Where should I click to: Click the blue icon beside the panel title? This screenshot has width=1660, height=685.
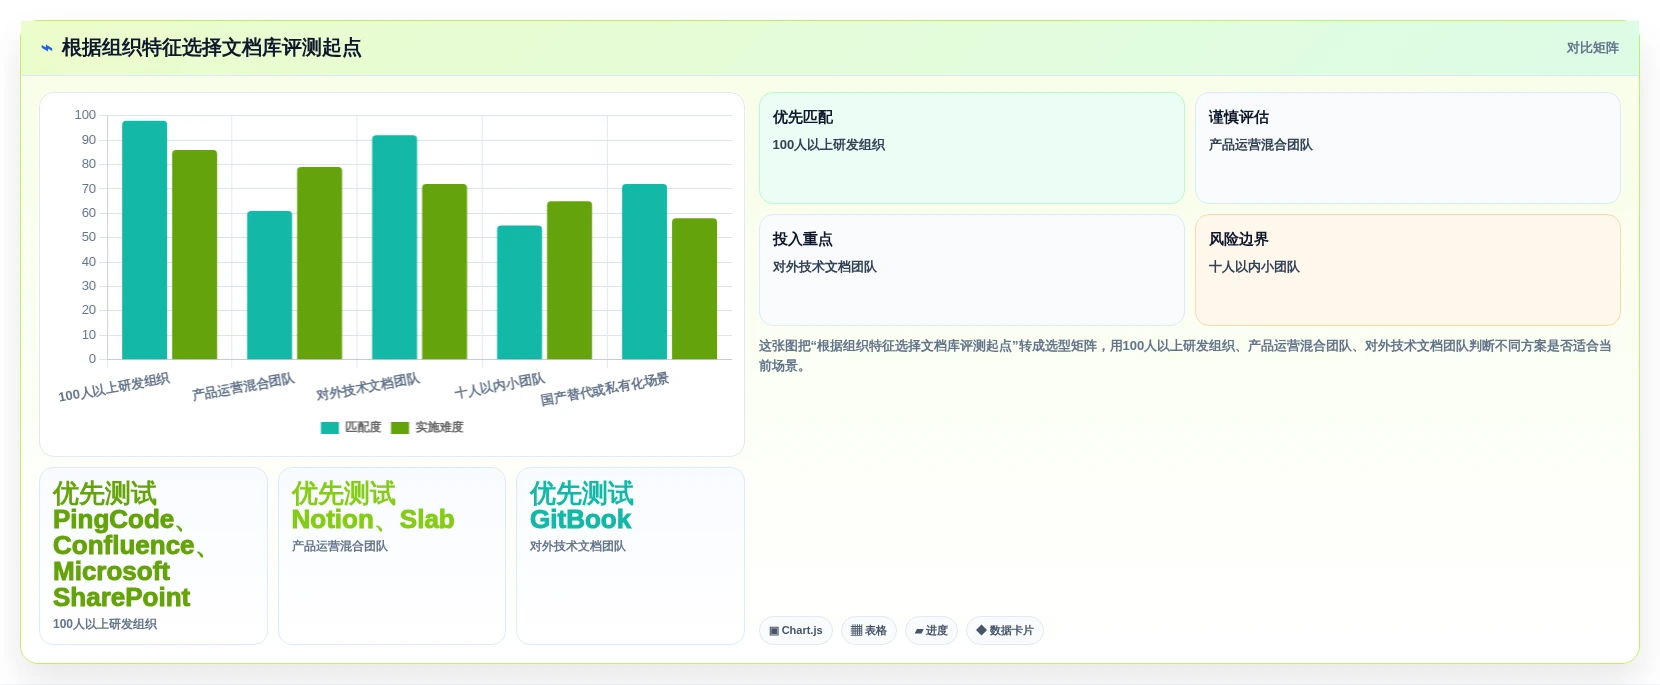tap(47, 48)
